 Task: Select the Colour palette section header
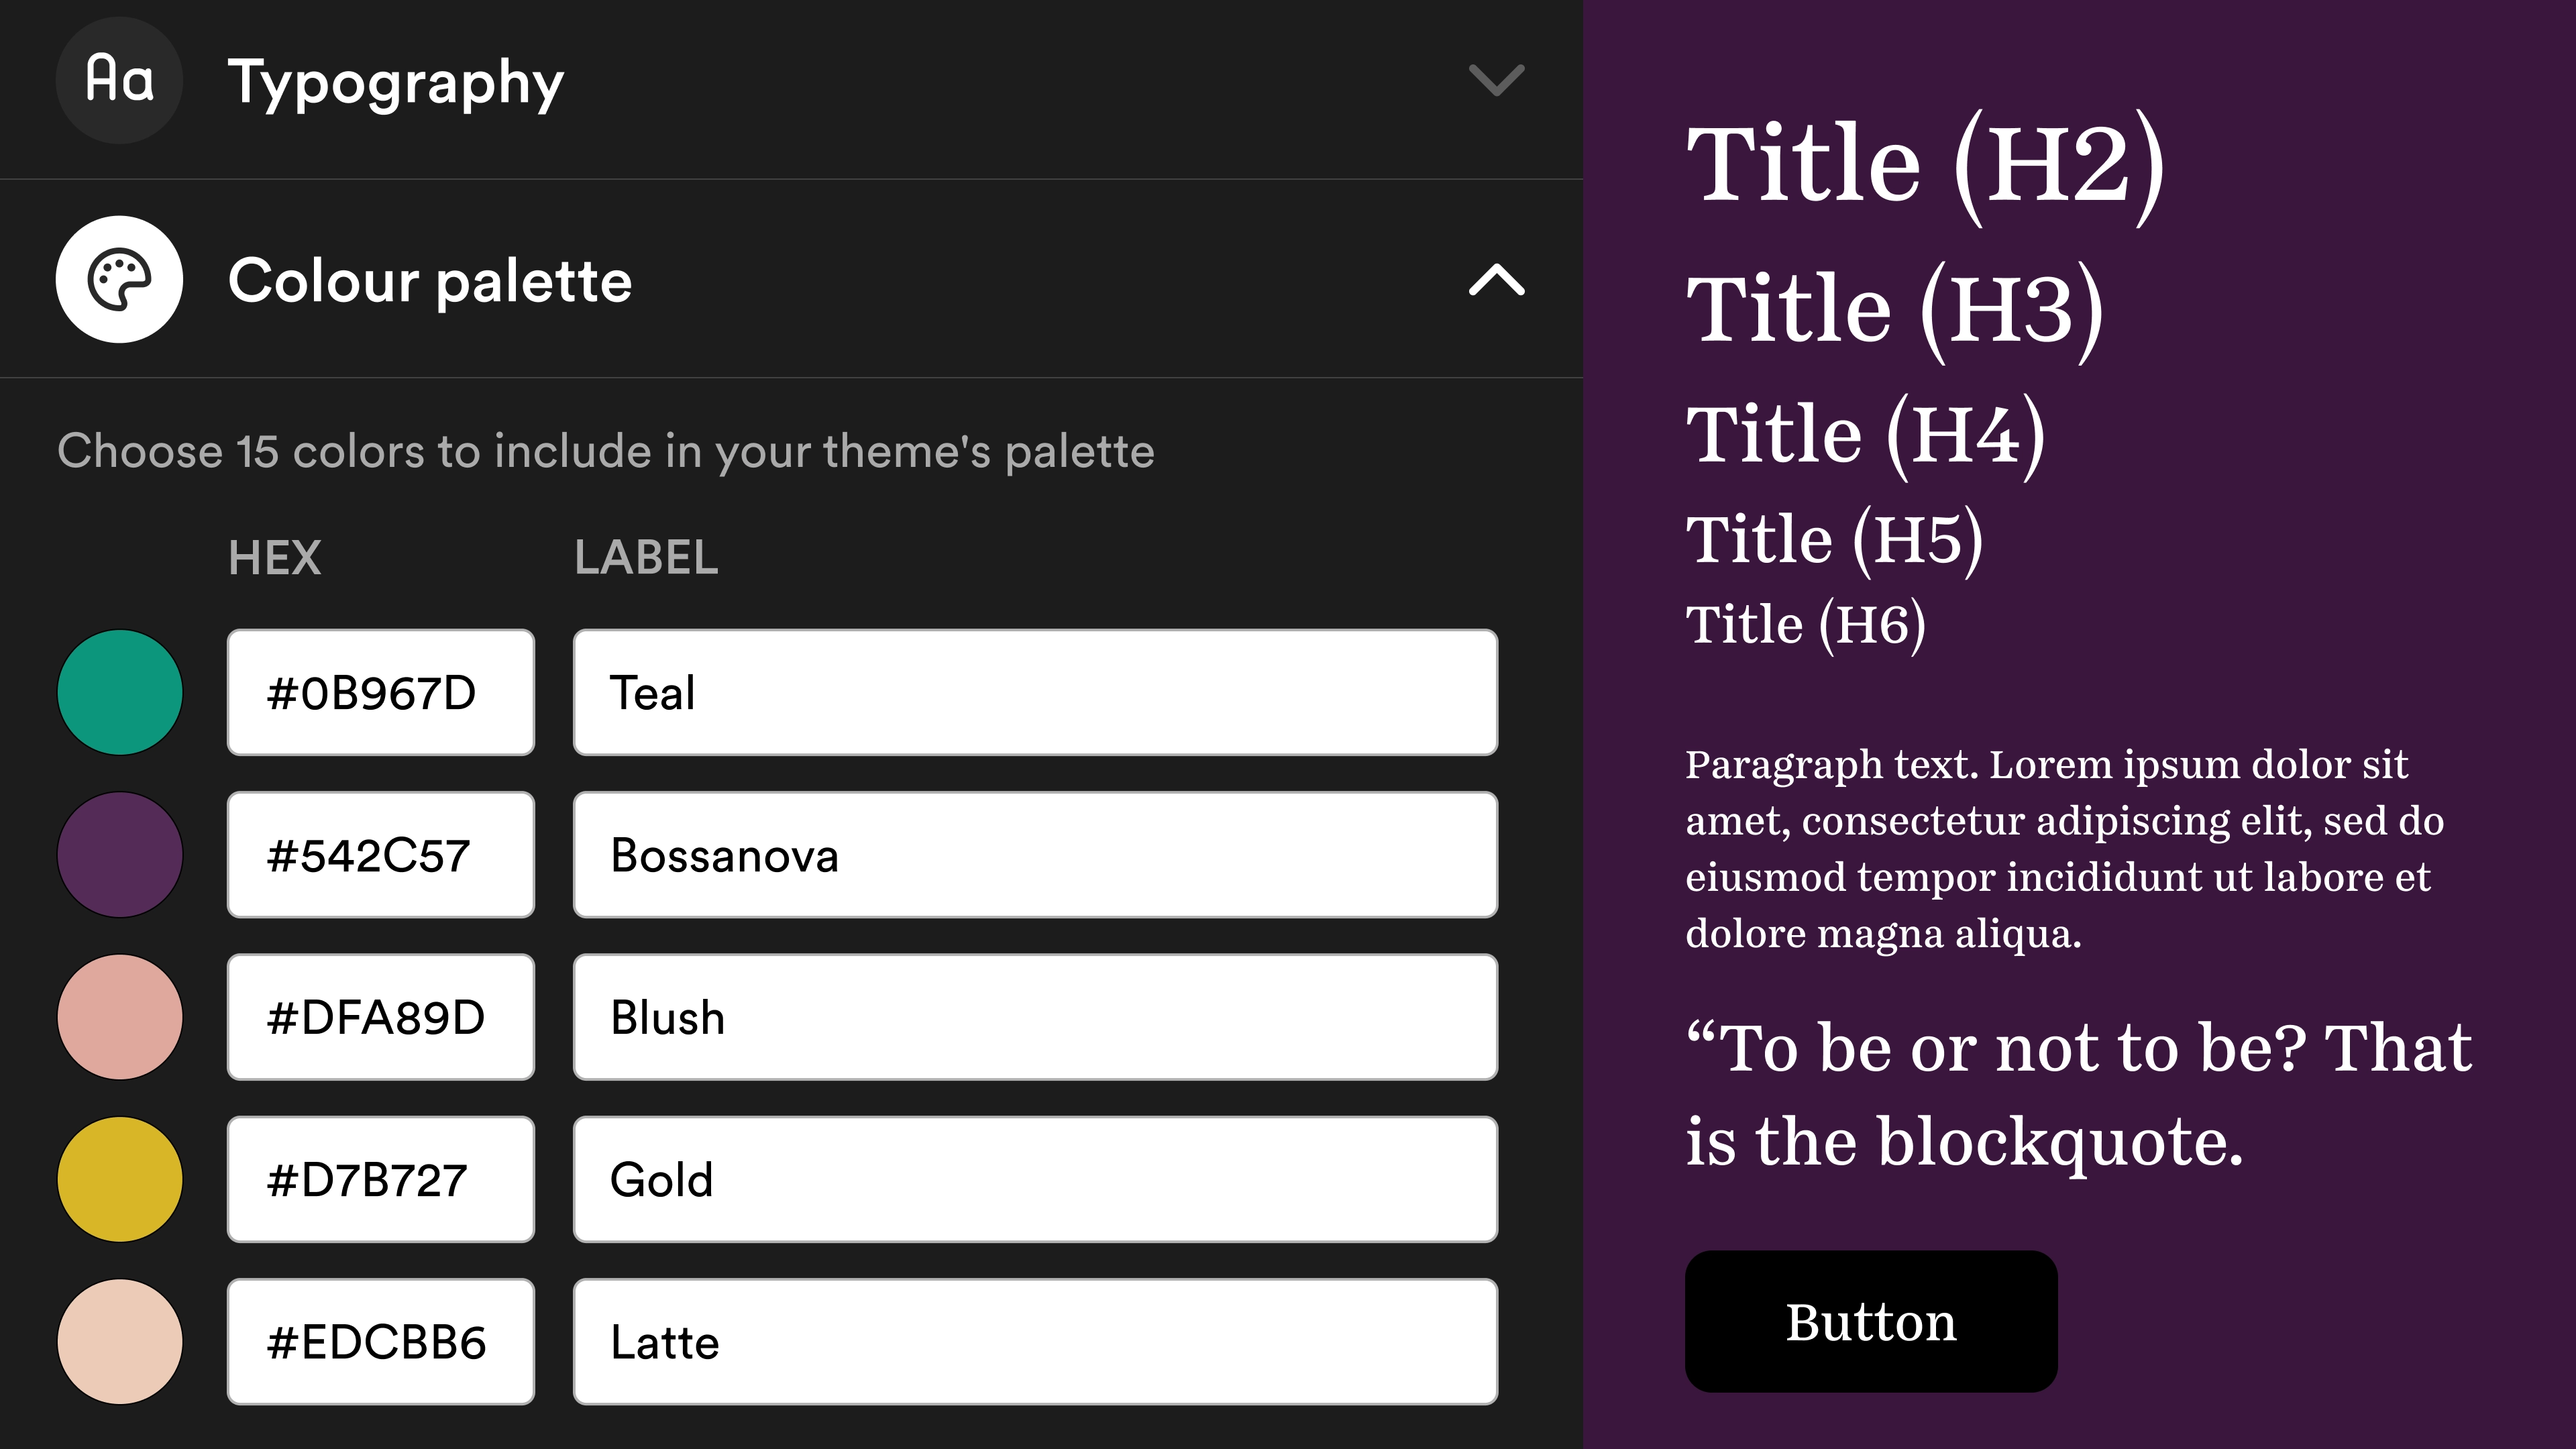(430, 282)
